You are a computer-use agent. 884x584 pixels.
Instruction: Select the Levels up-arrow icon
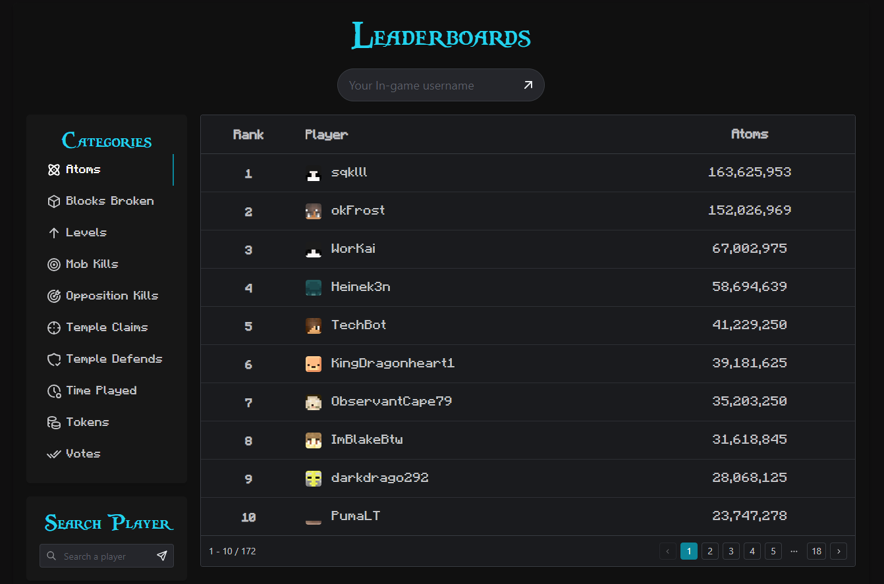click(55, 232)
